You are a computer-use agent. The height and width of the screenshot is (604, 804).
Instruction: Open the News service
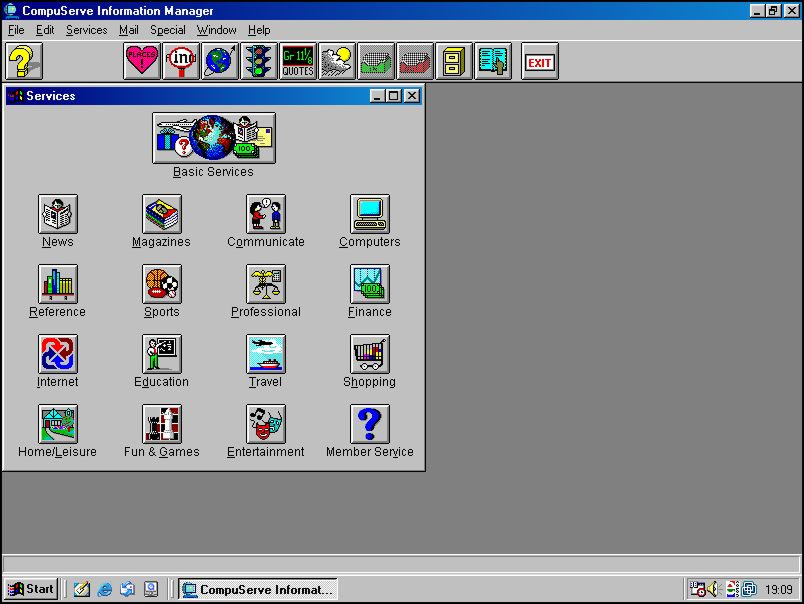[58, 214]
